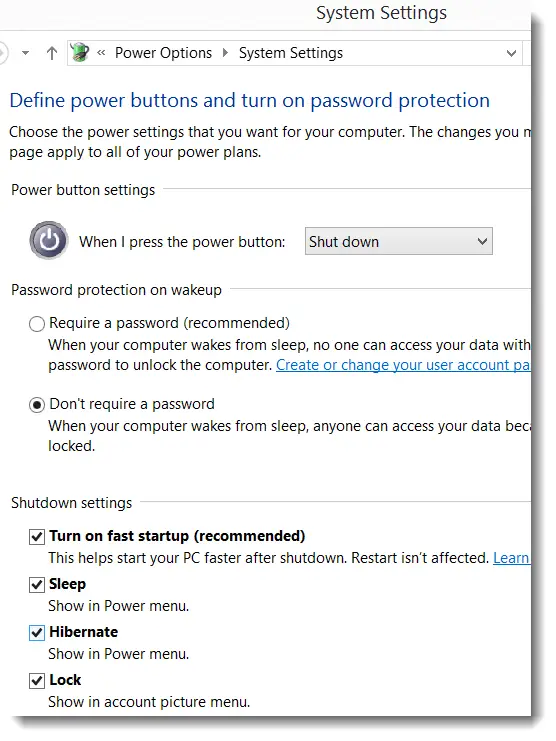Screen dimensions: 556x741
Task: Open Create or change your user account password link
Action: (403, 365)
